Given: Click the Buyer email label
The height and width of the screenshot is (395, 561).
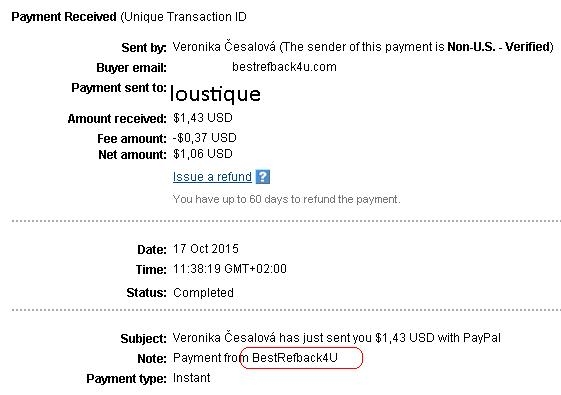Looking at the screenshot, I should click(131, 68).
